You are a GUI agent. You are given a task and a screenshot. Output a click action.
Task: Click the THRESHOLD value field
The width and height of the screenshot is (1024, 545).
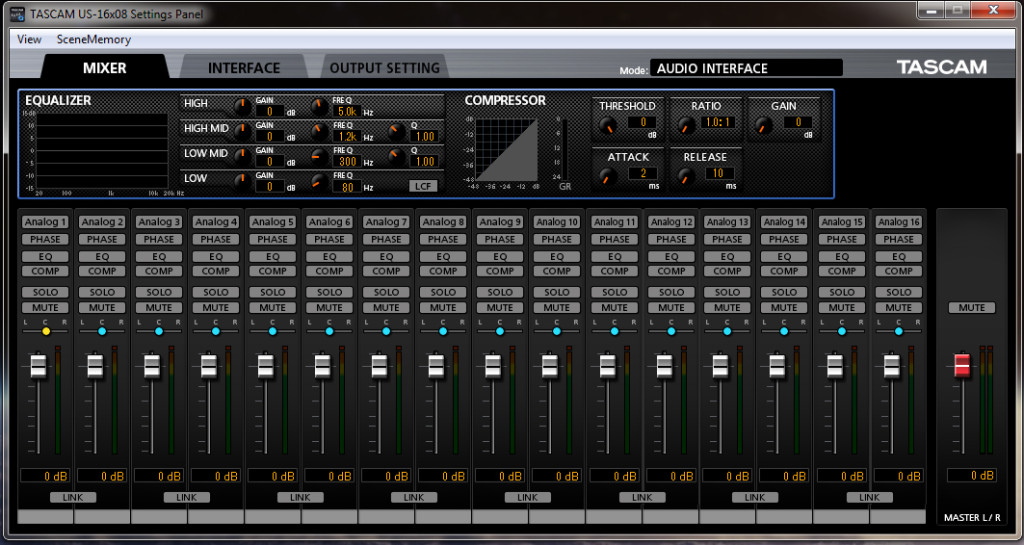click(x=641, y=122)
